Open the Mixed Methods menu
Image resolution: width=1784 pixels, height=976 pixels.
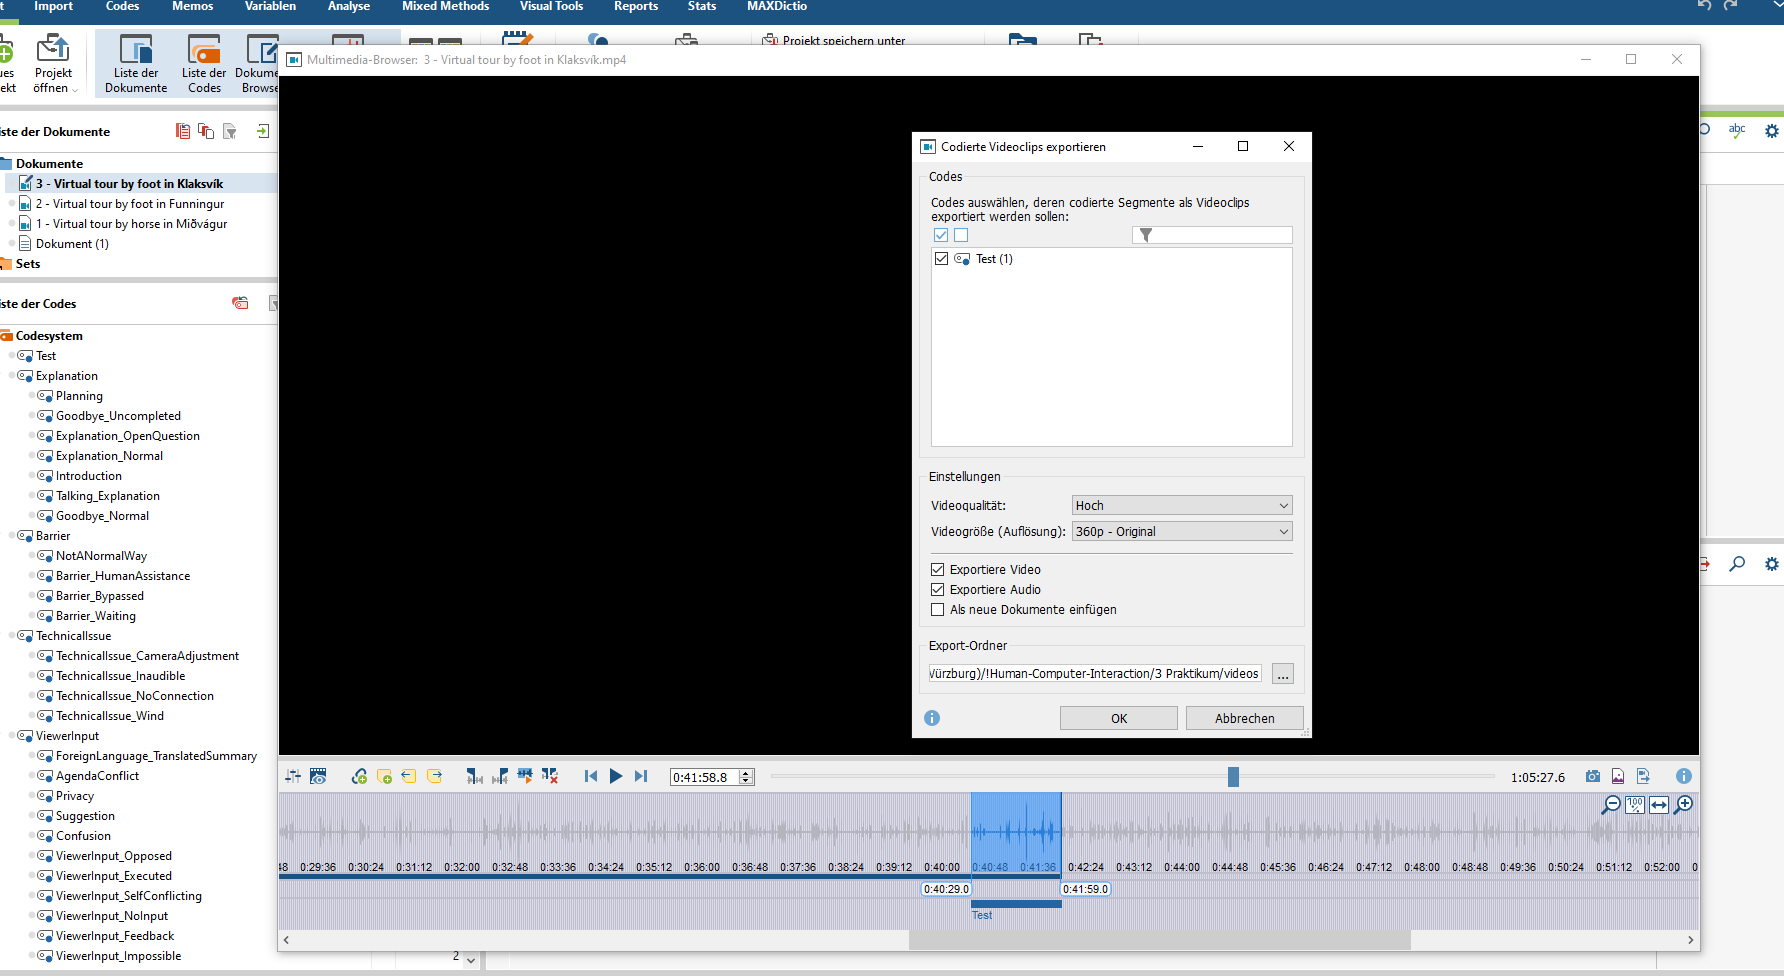(x=445, y=6)
